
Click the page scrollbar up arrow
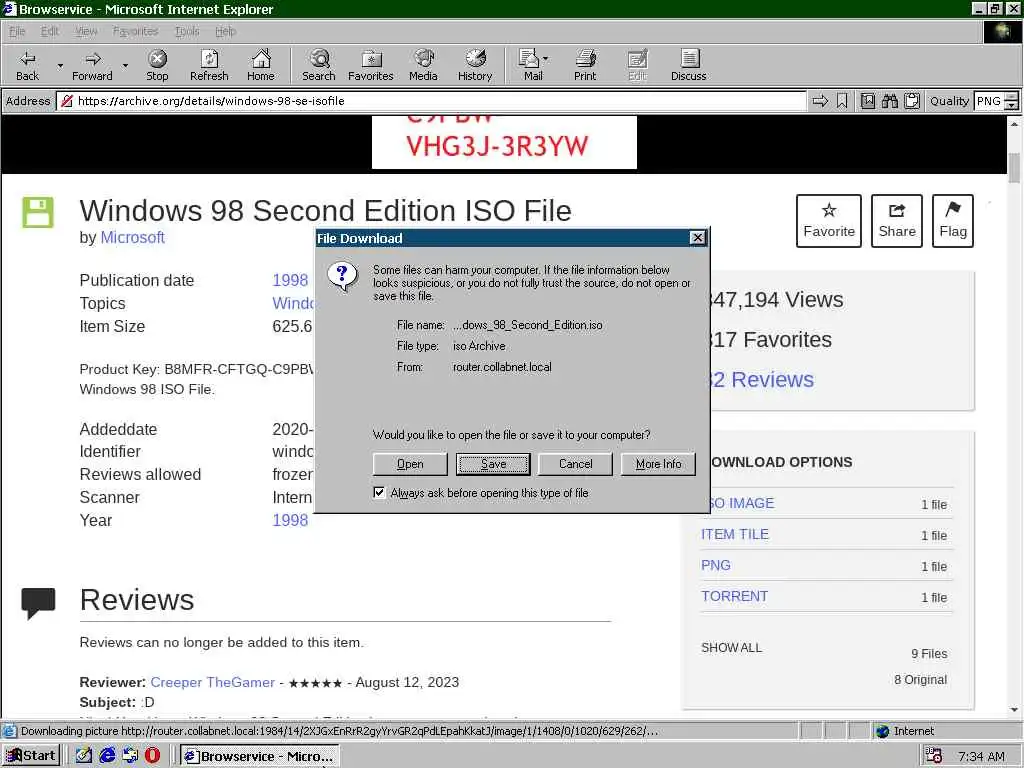click(x=1014, y=123)
